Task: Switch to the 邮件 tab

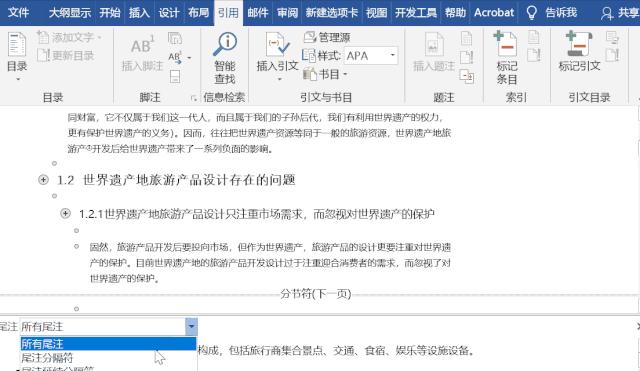Action: coord(258,13)
